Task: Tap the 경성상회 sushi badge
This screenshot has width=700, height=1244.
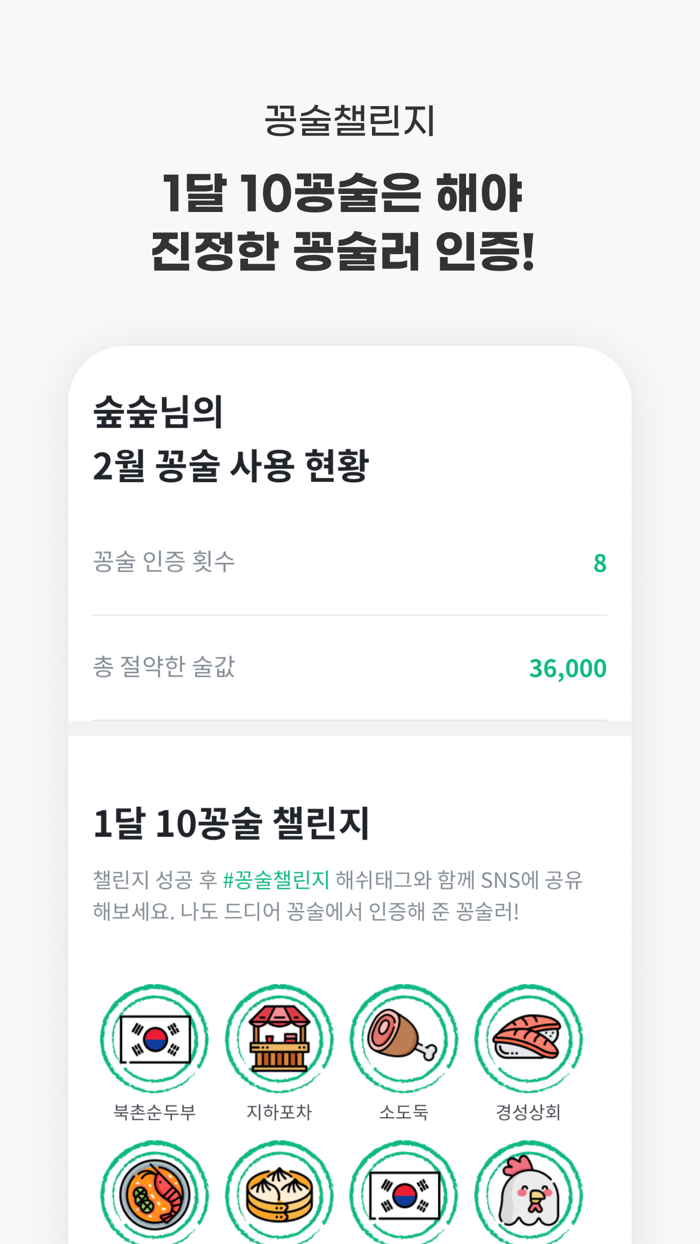Action: coord(529,1039)
